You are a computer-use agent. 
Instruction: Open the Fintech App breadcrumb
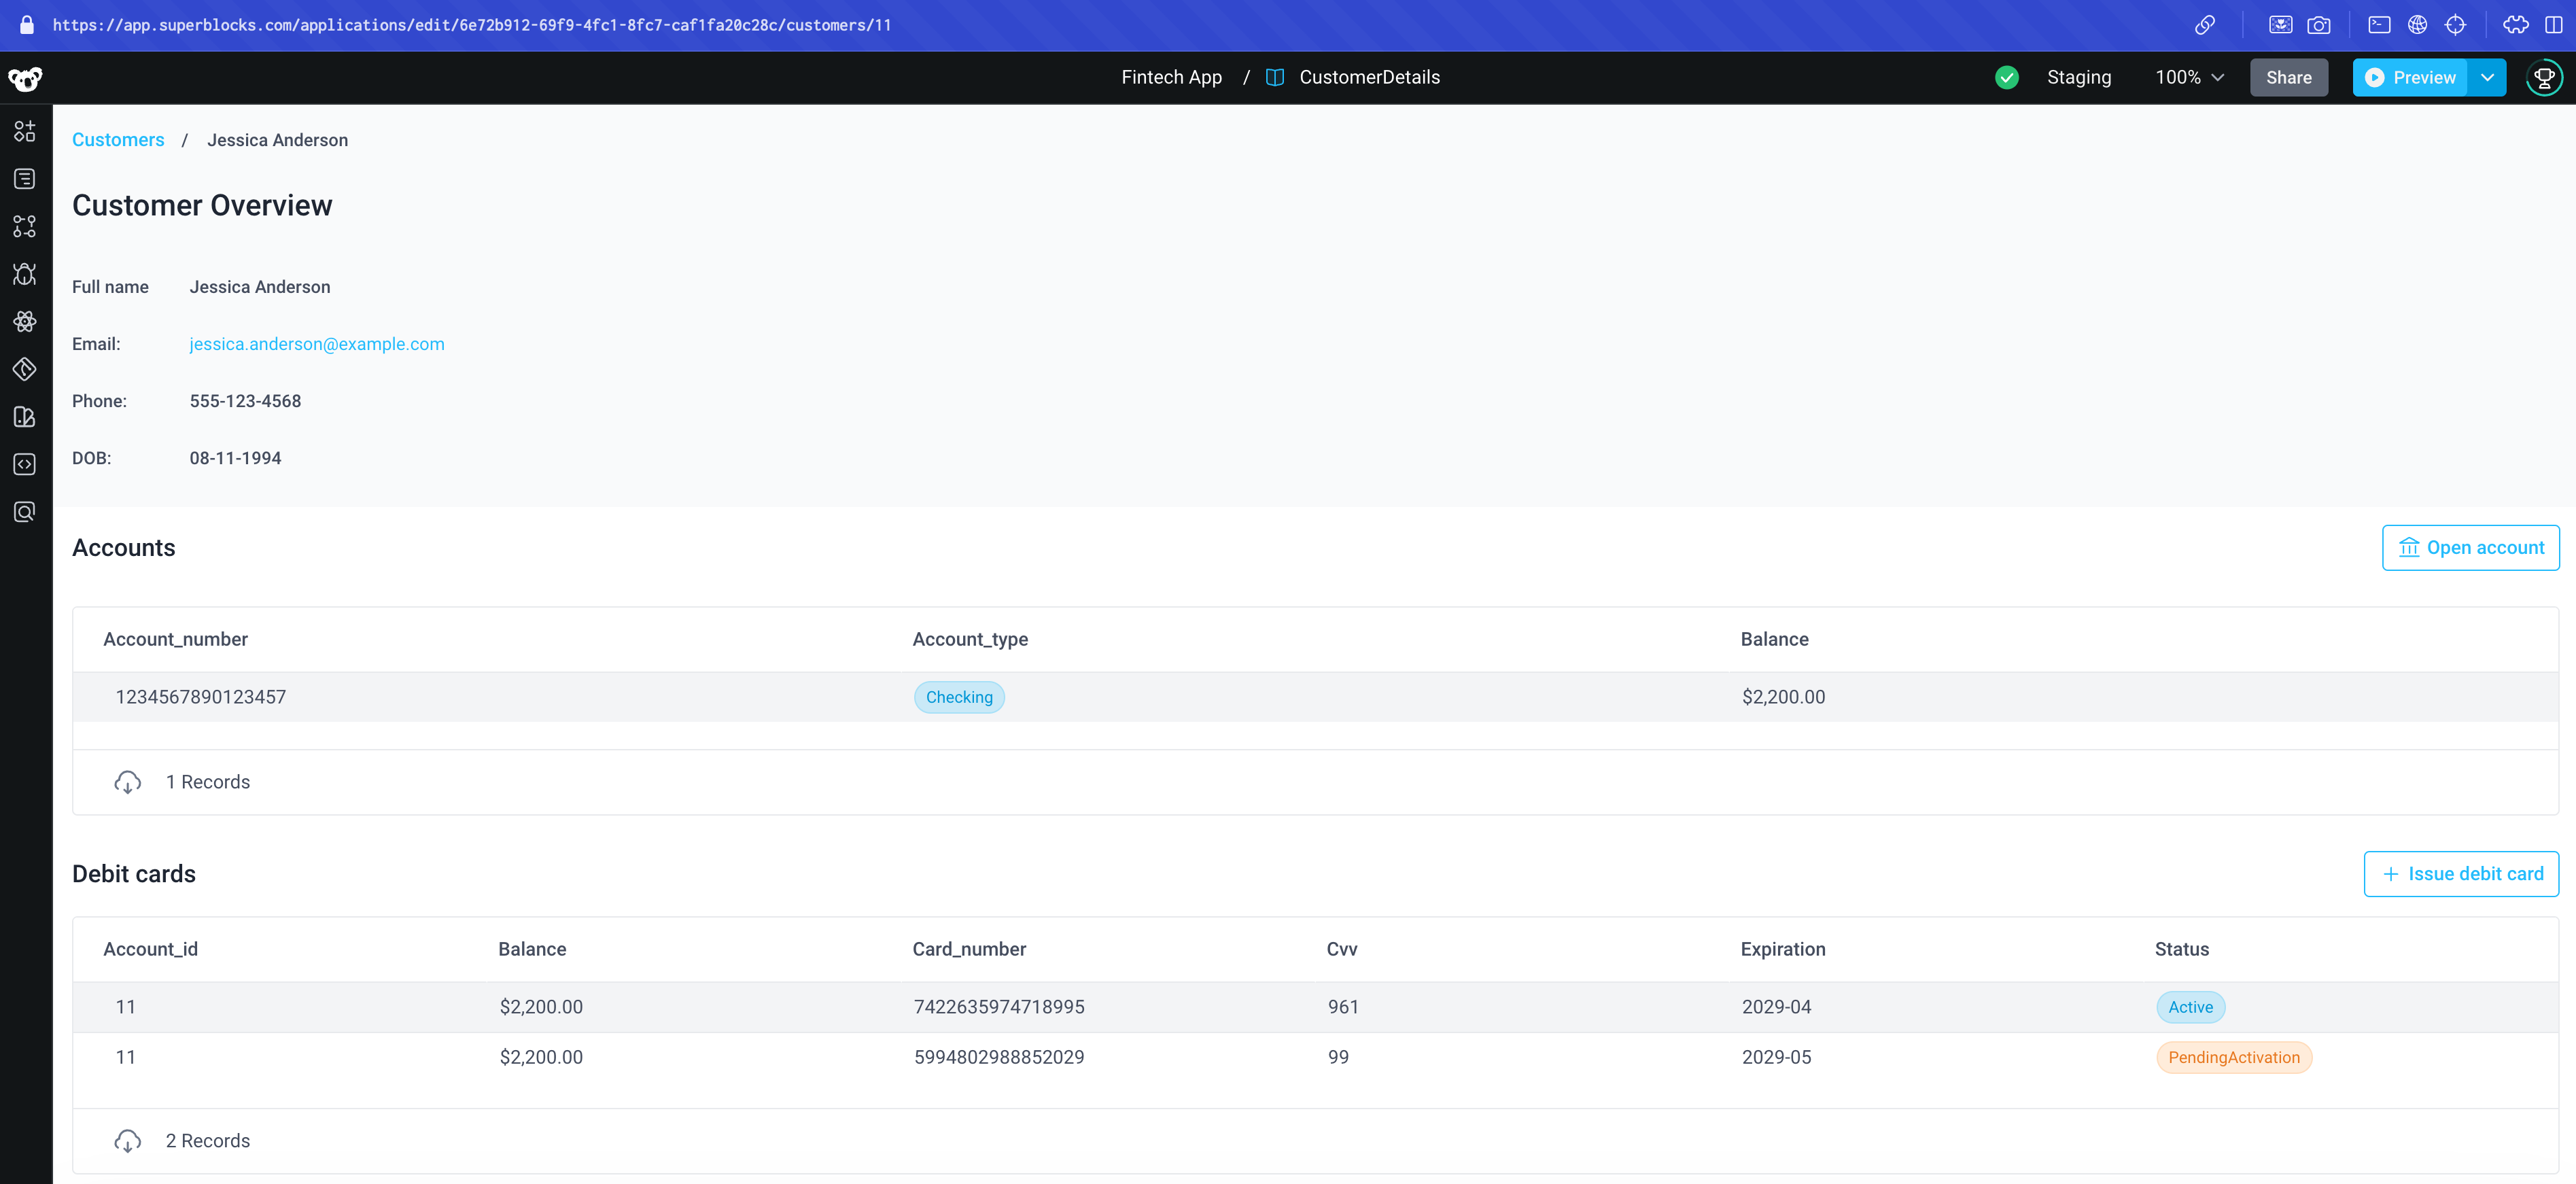pos(1171,77)
